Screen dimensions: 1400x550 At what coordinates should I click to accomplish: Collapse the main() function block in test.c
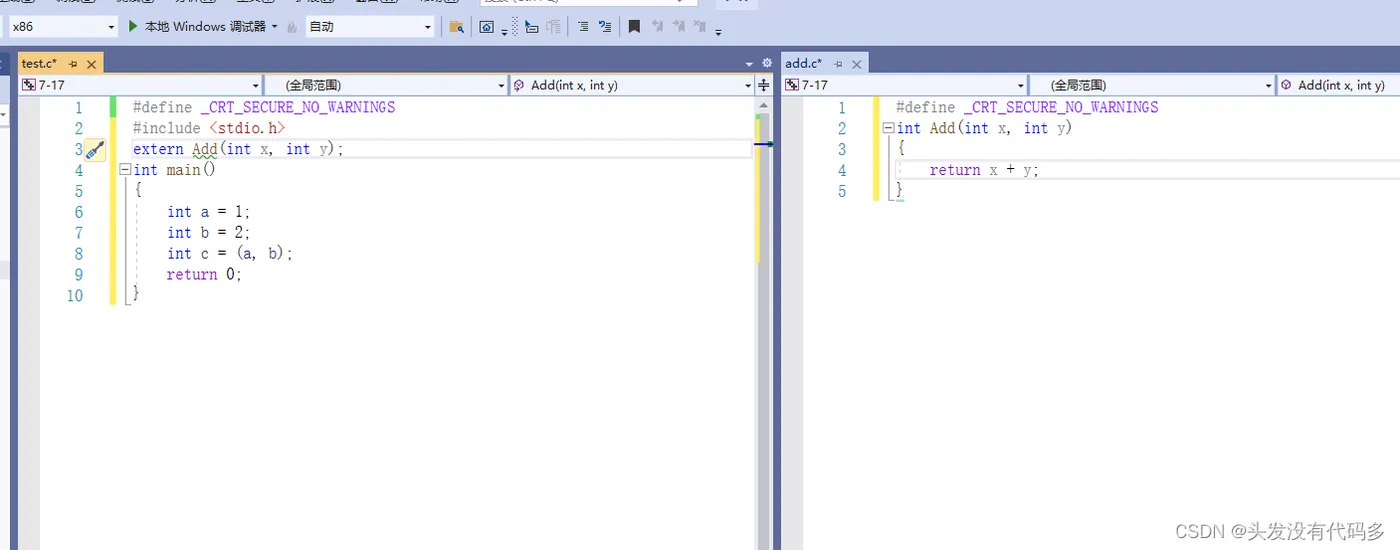pos(124,170)
